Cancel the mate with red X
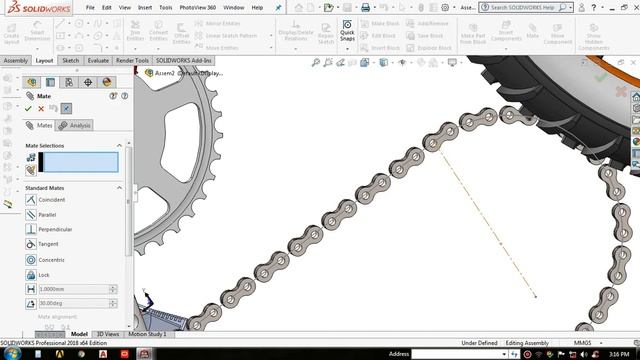The height and width of the screenshot is (360, 640). tap(41, 109)
